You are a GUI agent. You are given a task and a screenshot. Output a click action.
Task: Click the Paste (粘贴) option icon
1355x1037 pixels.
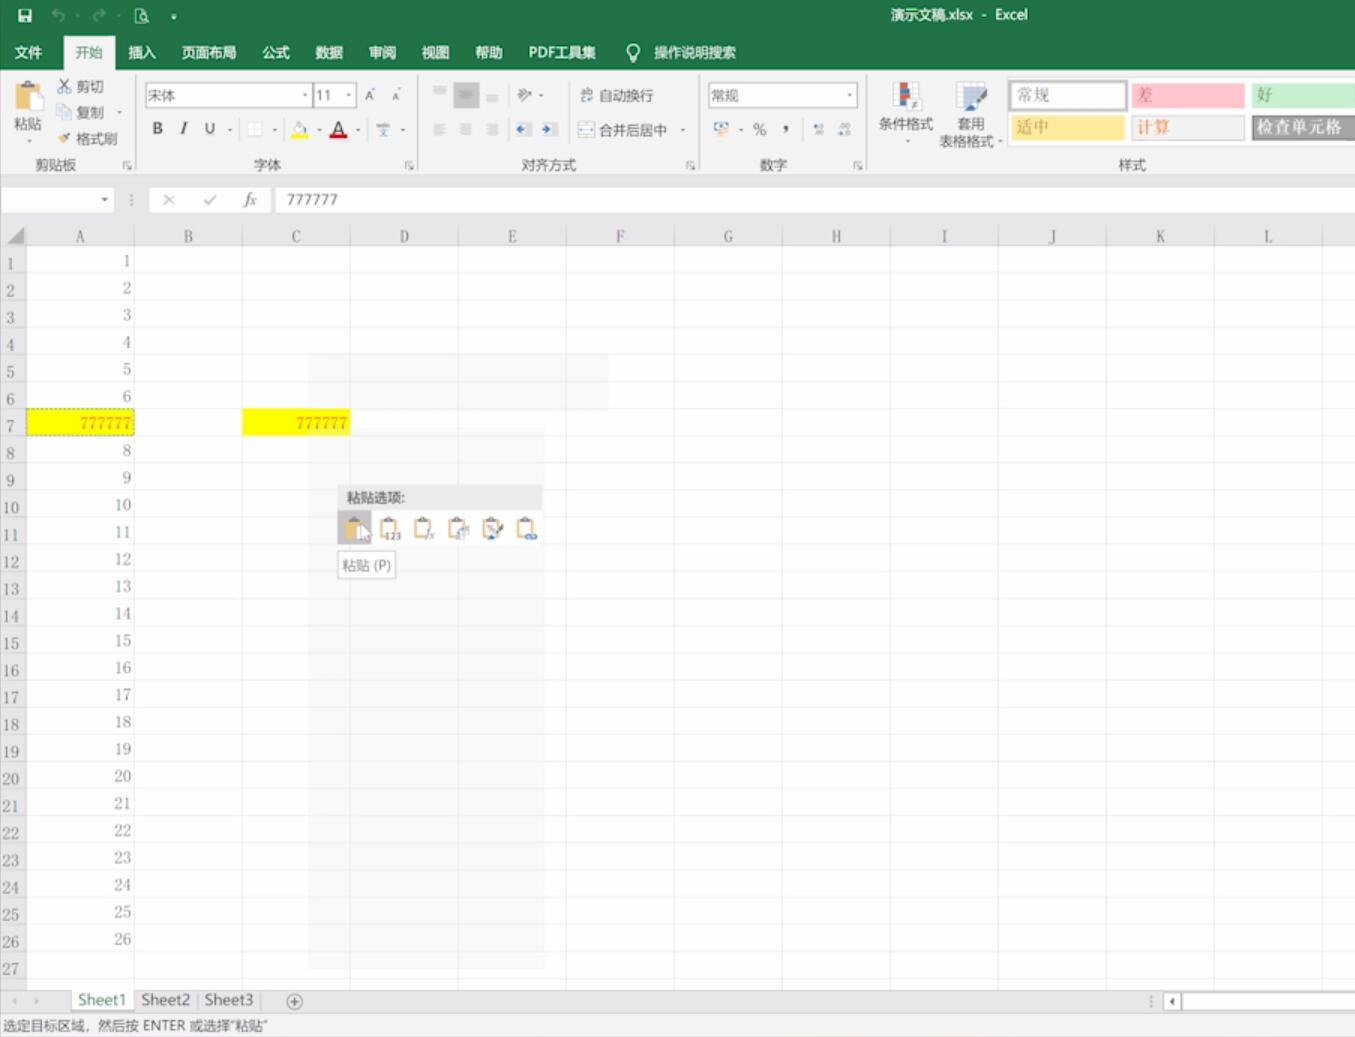click(x=354, y=528)
